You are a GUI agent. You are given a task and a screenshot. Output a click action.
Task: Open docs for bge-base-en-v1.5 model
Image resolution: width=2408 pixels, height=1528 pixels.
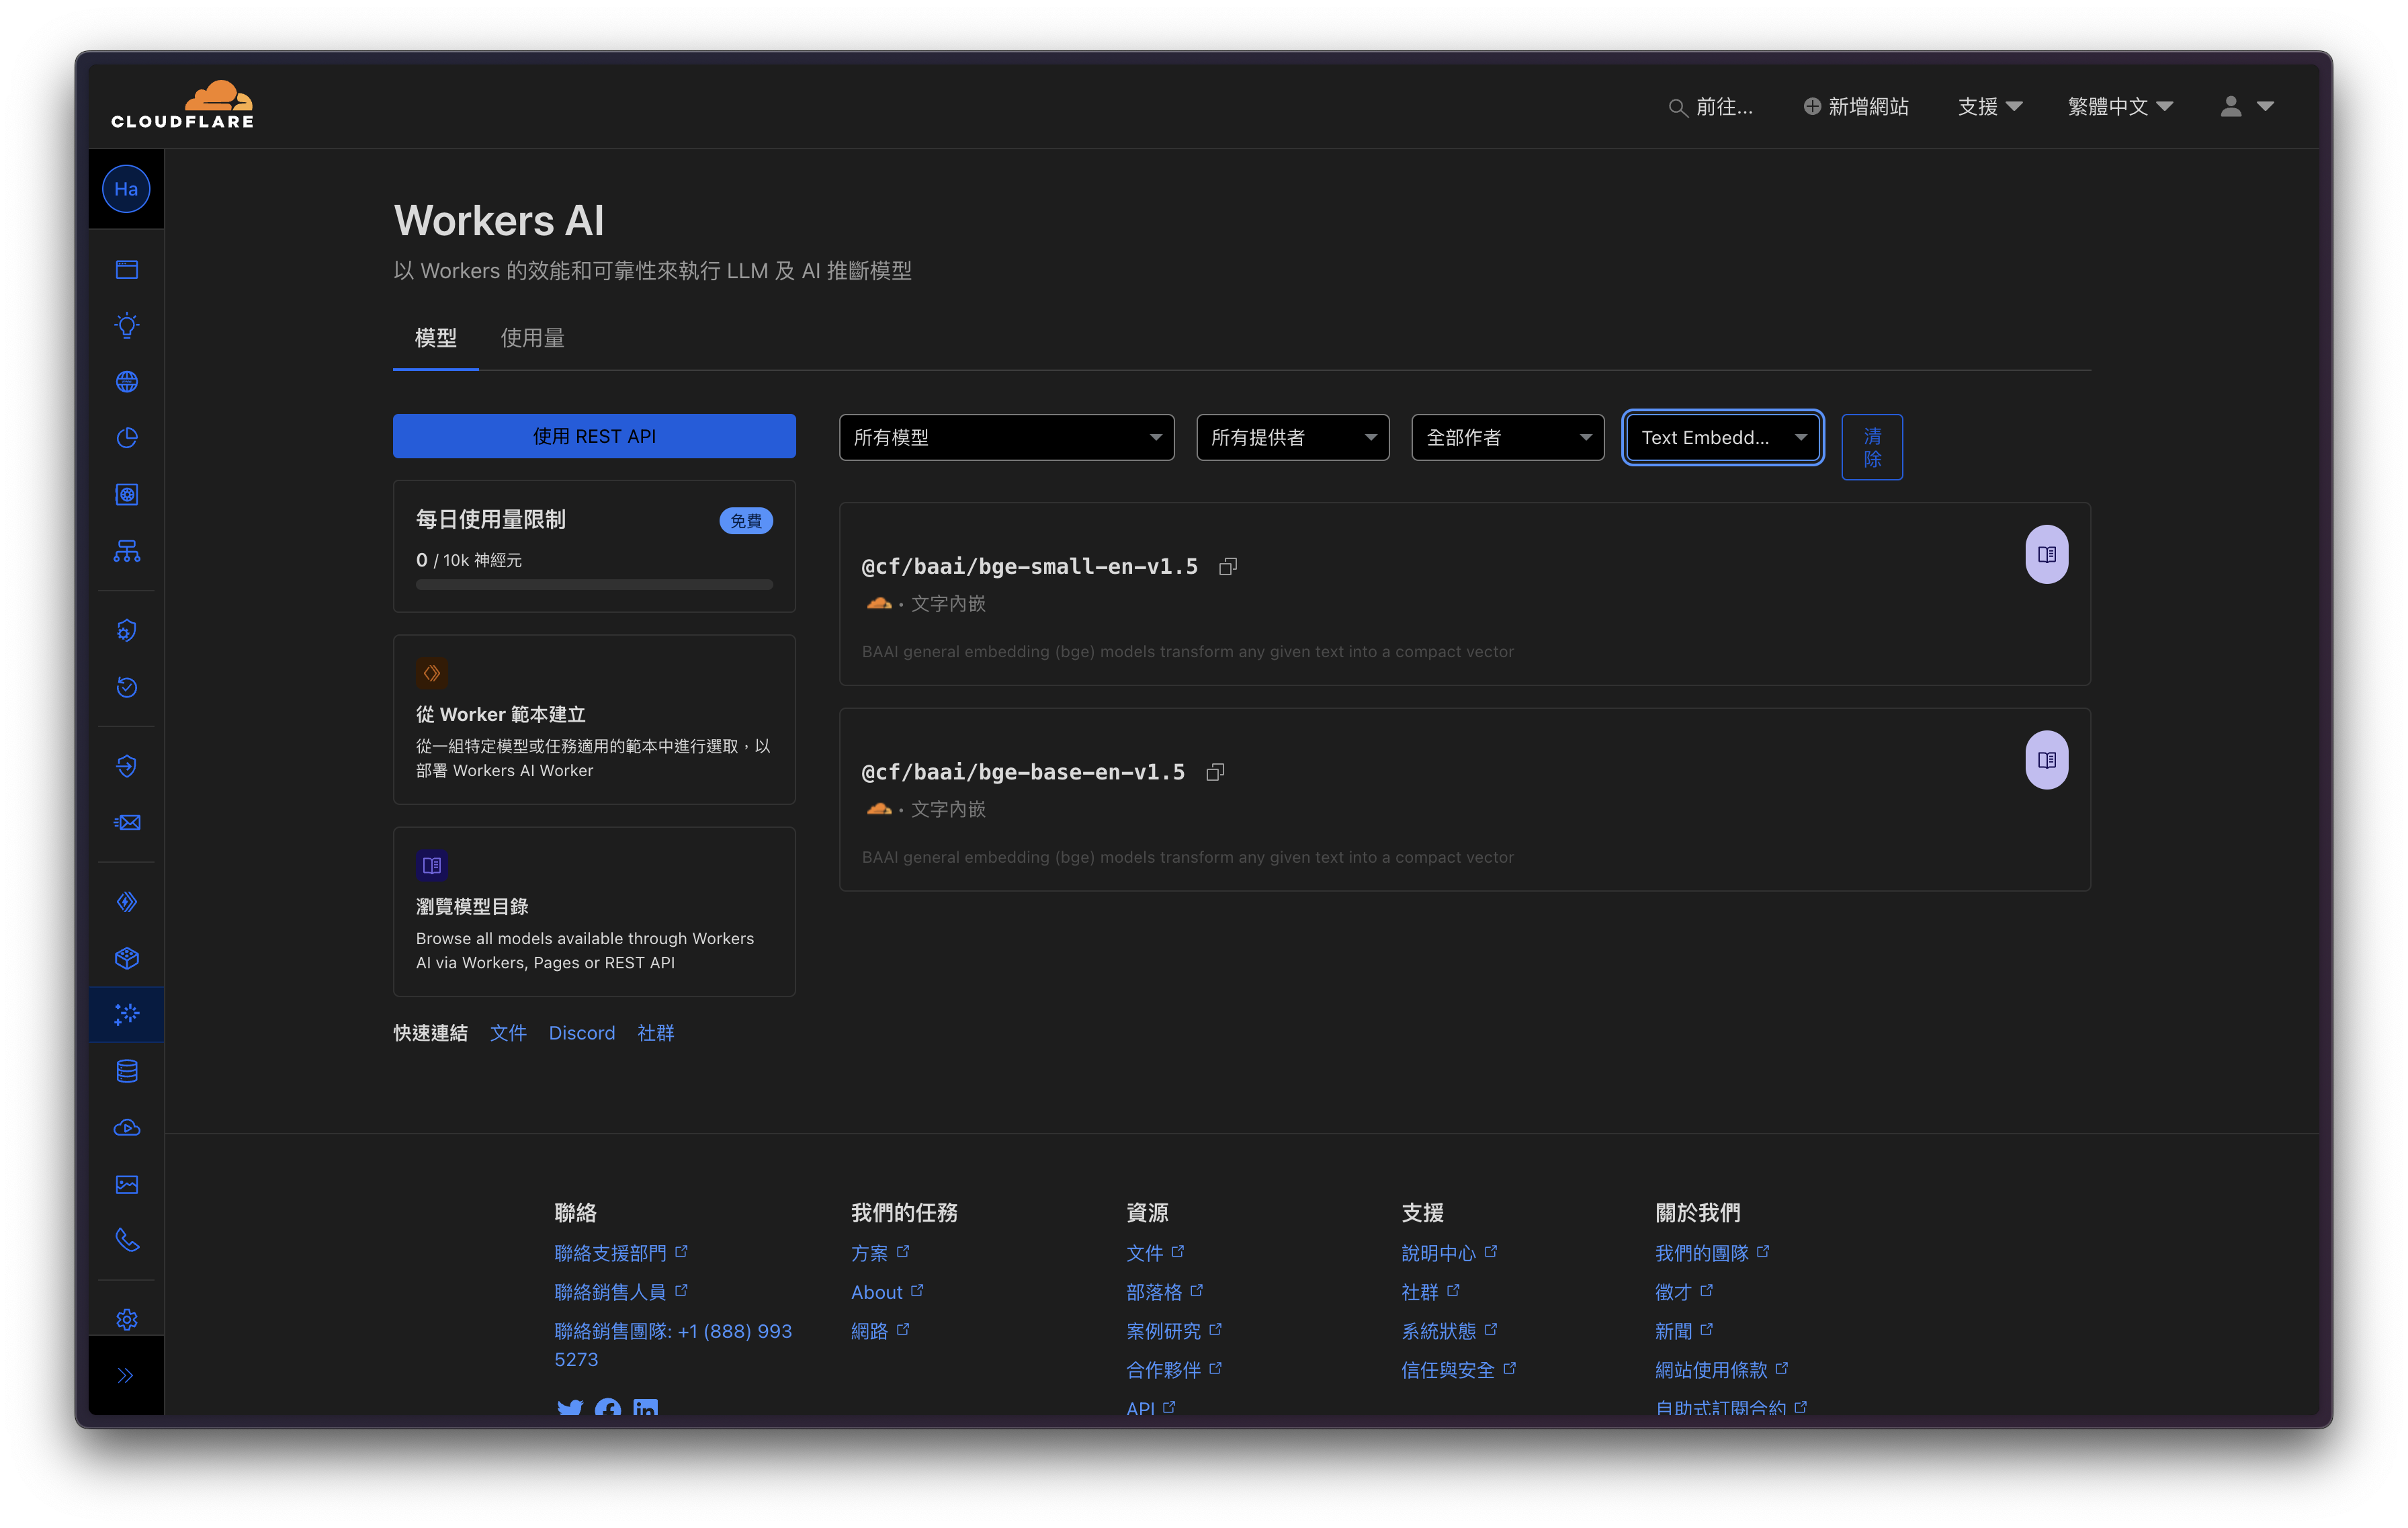pyautogui.click(x=2046, y=760)
